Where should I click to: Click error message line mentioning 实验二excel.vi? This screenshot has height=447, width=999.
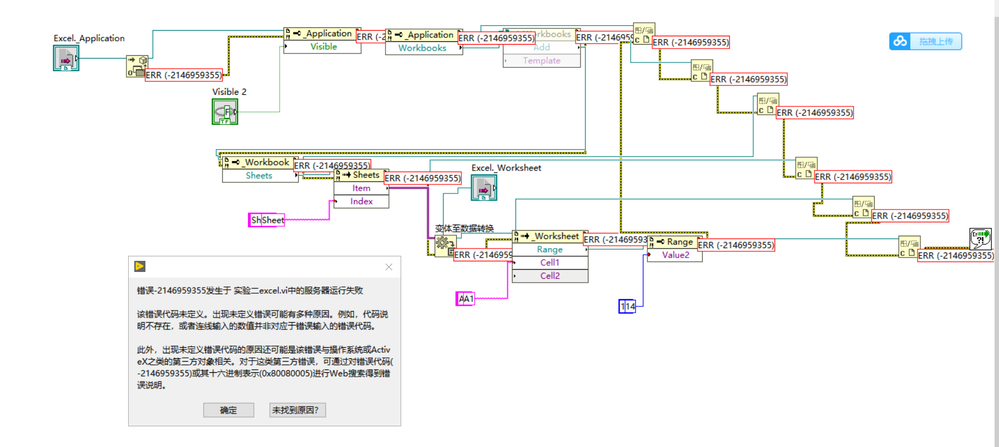point(250,290)
